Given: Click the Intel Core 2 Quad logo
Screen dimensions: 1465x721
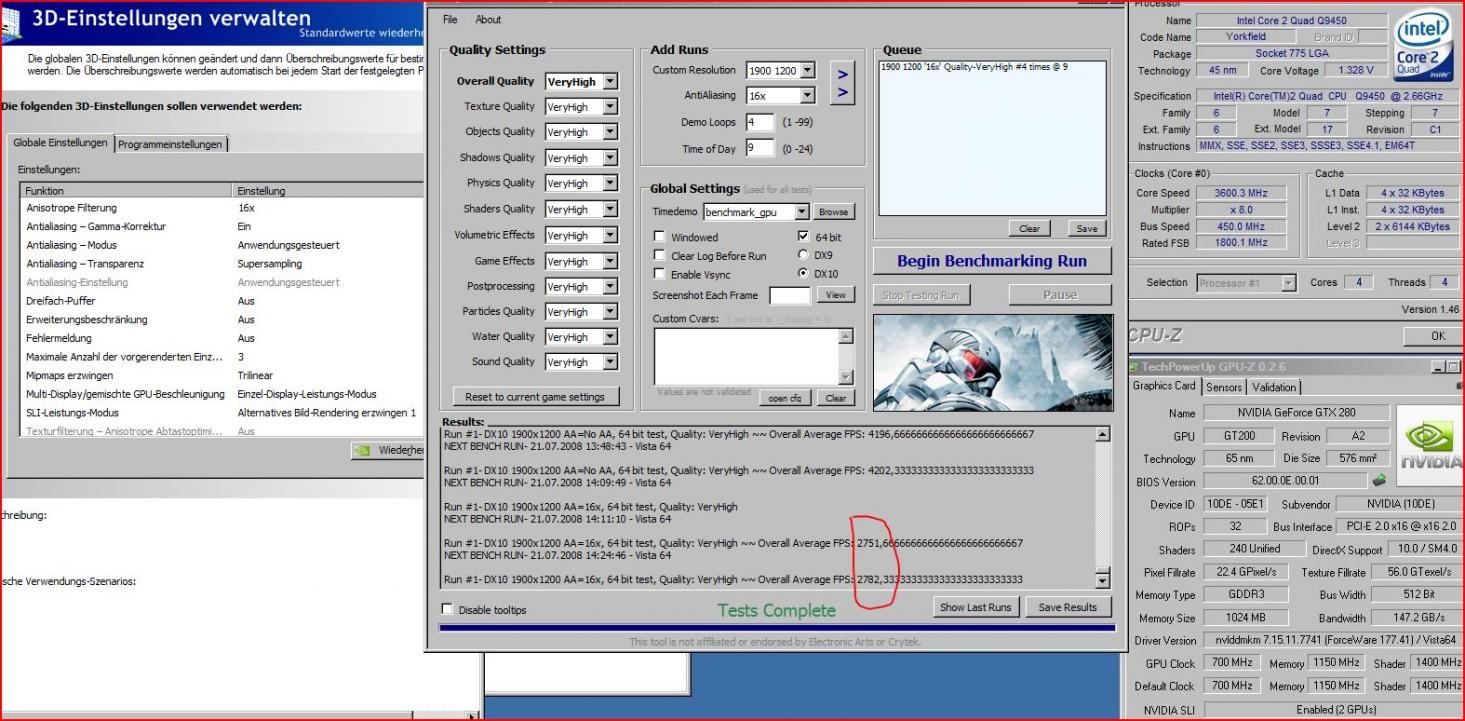Looking at the screenshot, I should (x=1423, y=46).
